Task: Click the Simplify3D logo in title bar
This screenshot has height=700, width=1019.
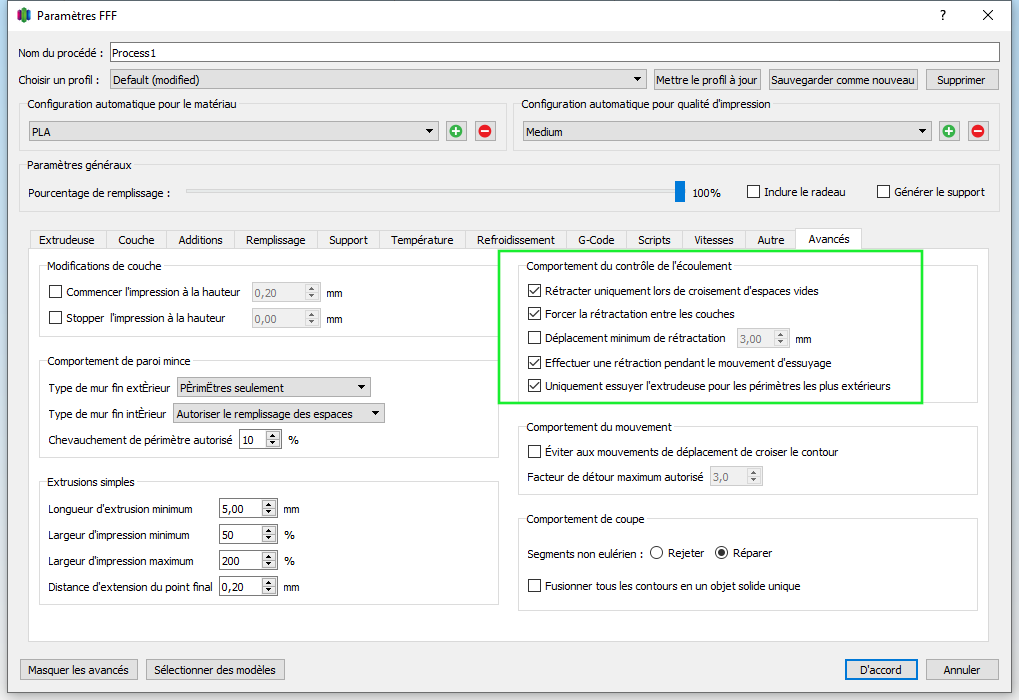Action: (24, 15)
